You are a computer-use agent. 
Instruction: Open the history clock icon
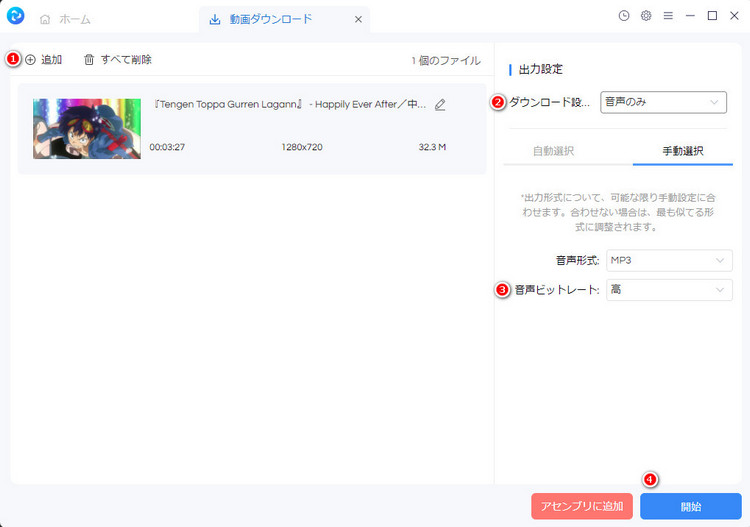click(624, 16)
